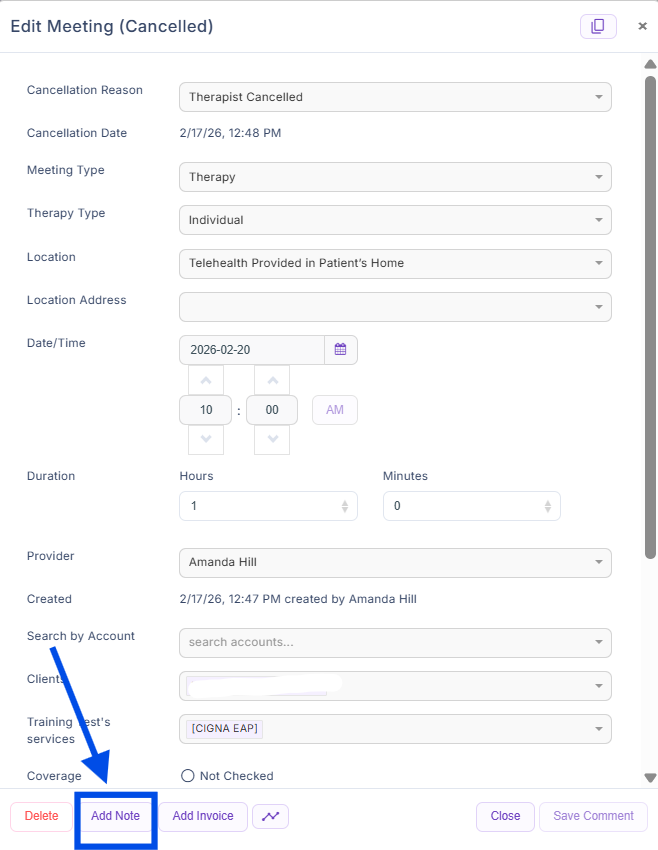The width and height of the screenshot is (658, 850).
Task: Increase the minutes with up chevron
Action: (272, 380)
